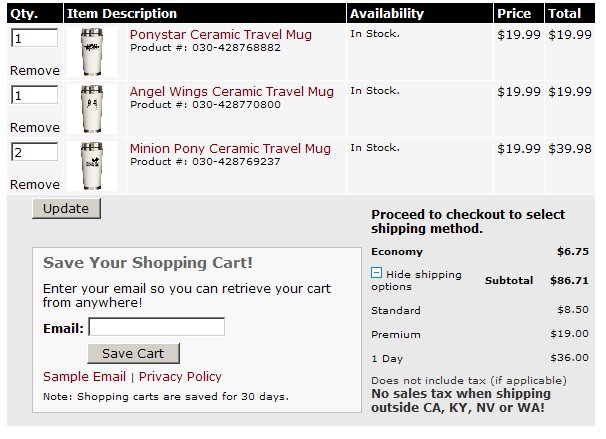Image resolution: width=606 pixels, height=439 pixels.
Task: Focus the Email input field
Action: click(x=157, y=327)
